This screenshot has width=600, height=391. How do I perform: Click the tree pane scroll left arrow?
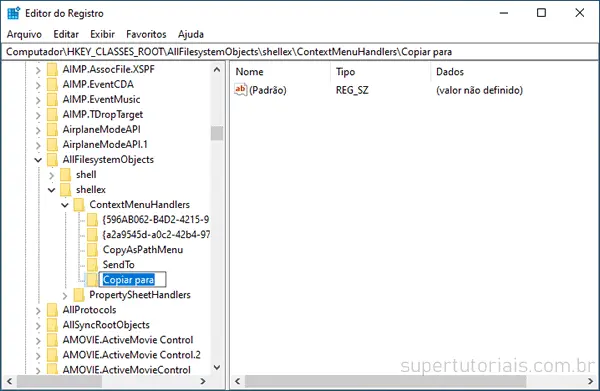click(x=10, y=381)
